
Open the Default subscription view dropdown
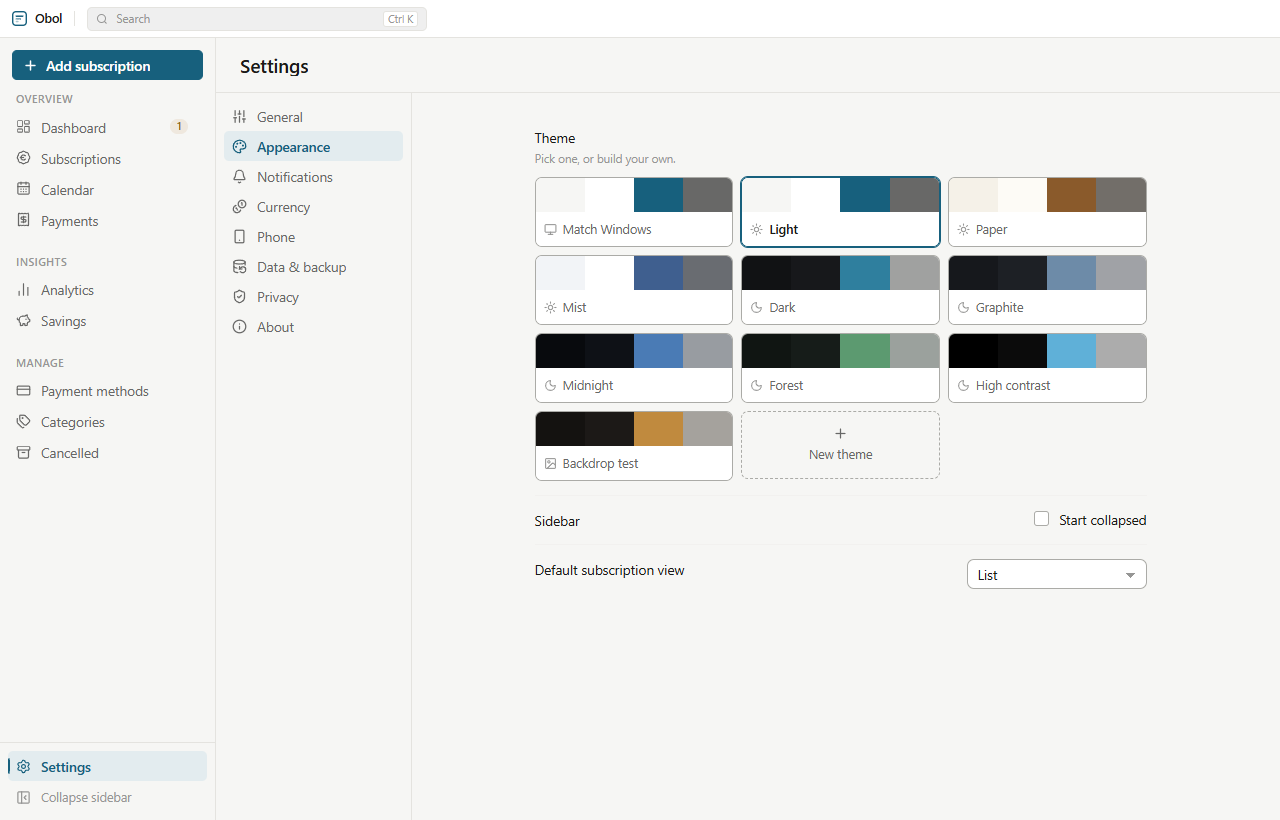click(1056, 574)
